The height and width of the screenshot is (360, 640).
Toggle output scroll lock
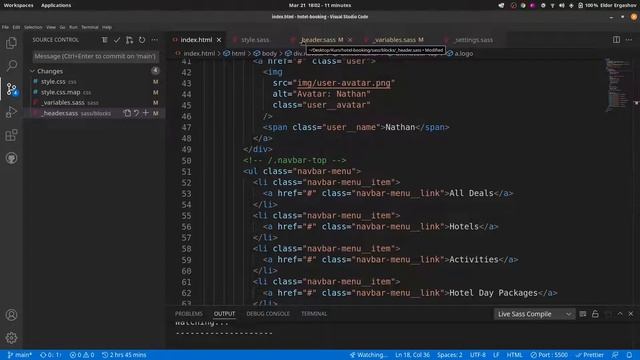pyautogui.click(x=595, y=314)
